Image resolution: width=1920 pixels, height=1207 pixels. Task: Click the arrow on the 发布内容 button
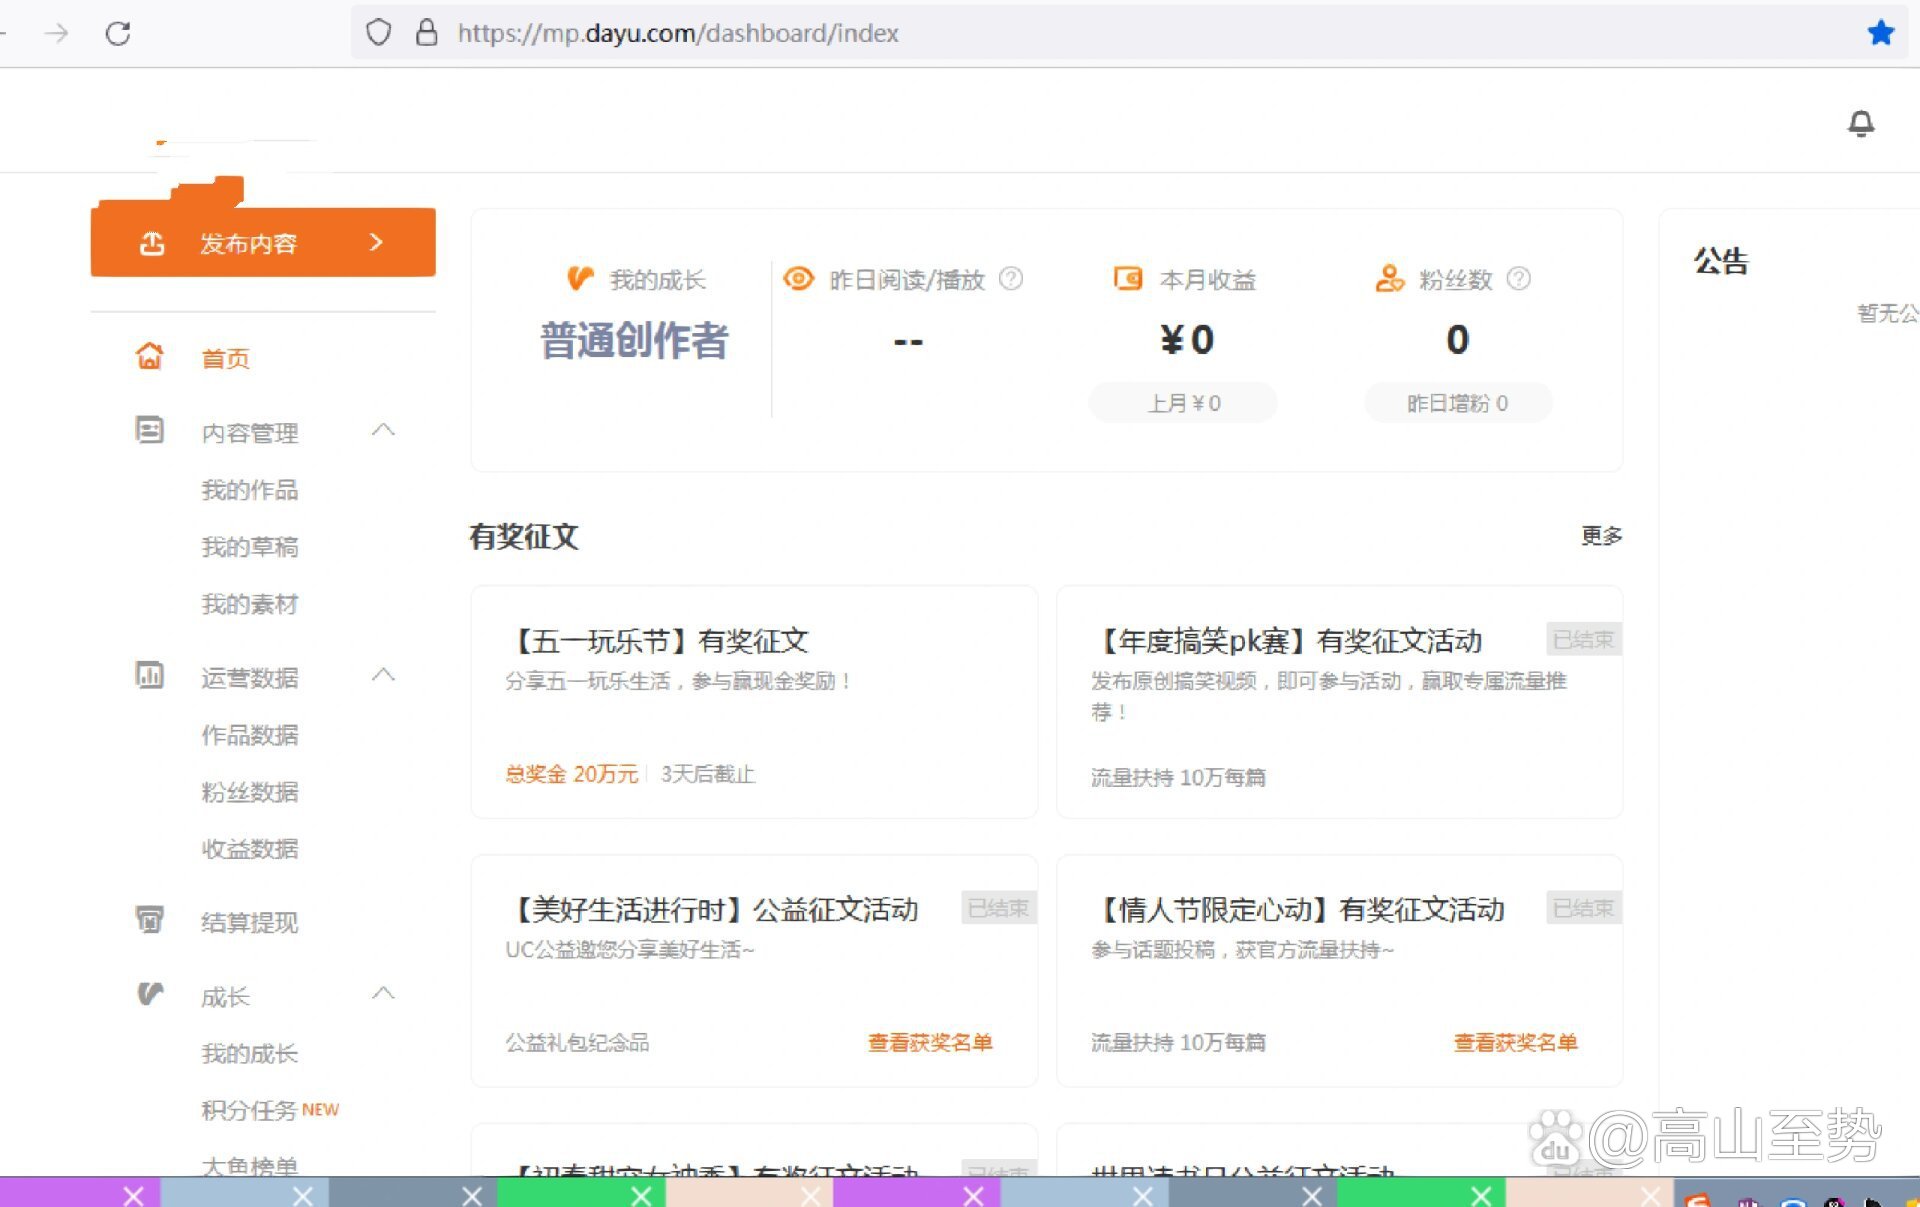click(376, 242)
